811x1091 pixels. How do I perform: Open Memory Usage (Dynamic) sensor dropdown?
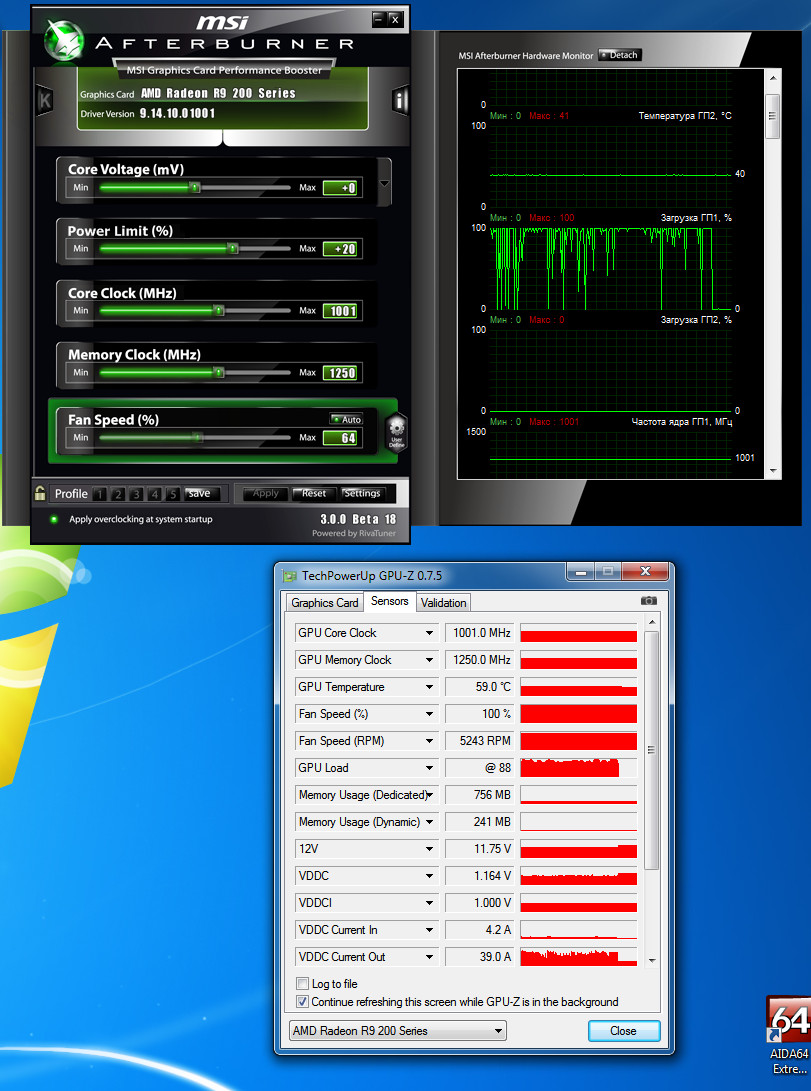pyautogui.click(x=429, y=822)
